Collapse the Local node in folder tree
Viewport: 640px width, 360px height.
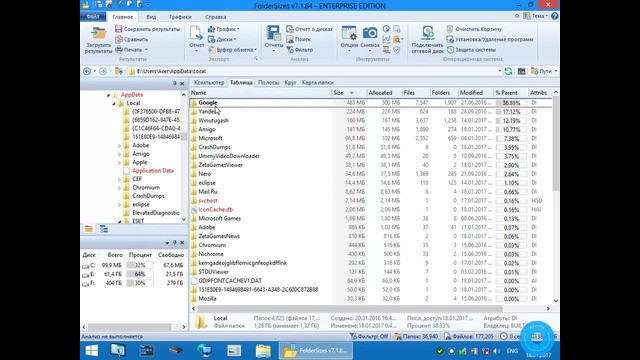tap(114, 103)
